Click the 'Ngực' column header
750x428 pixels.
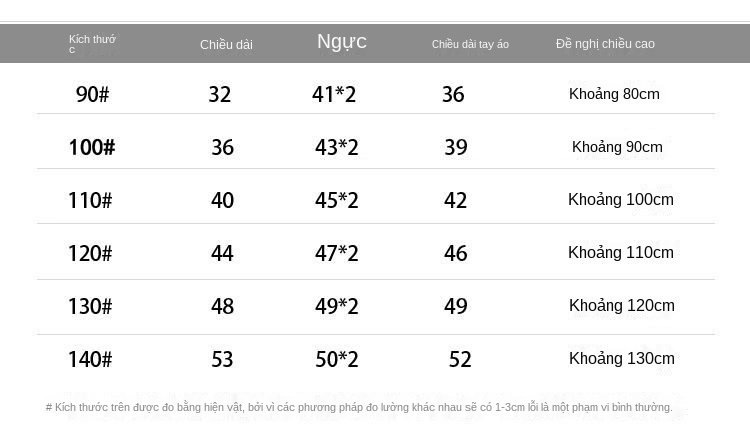pos(341,41)
